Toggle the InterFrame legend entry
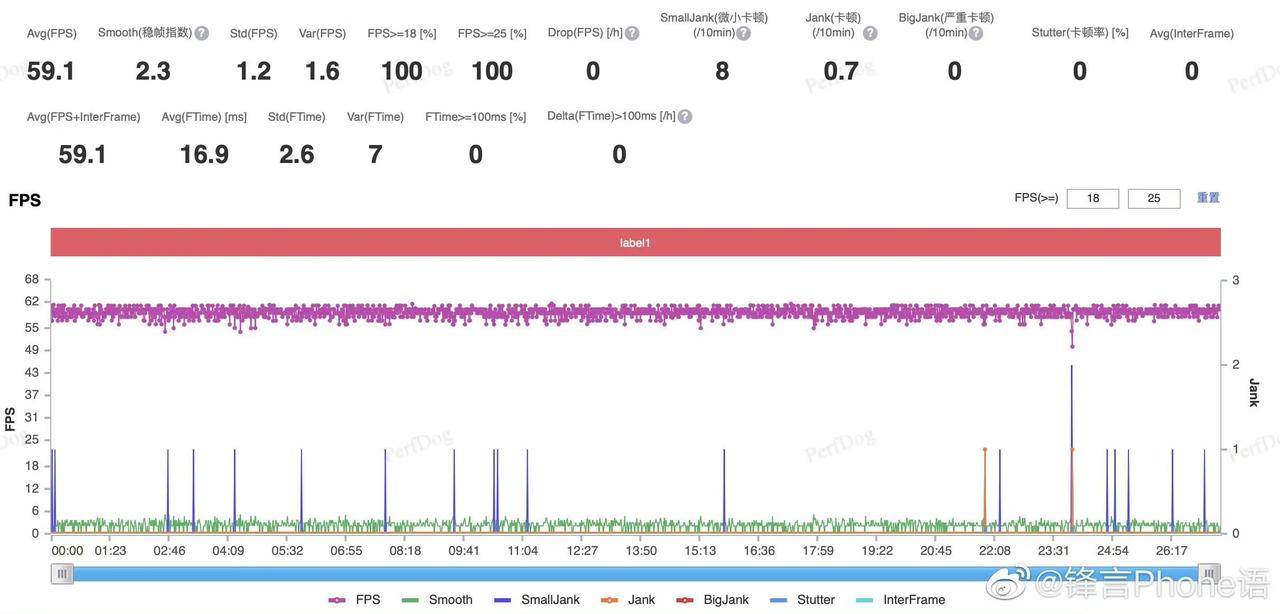1280x614 pixels. (900, 600)
